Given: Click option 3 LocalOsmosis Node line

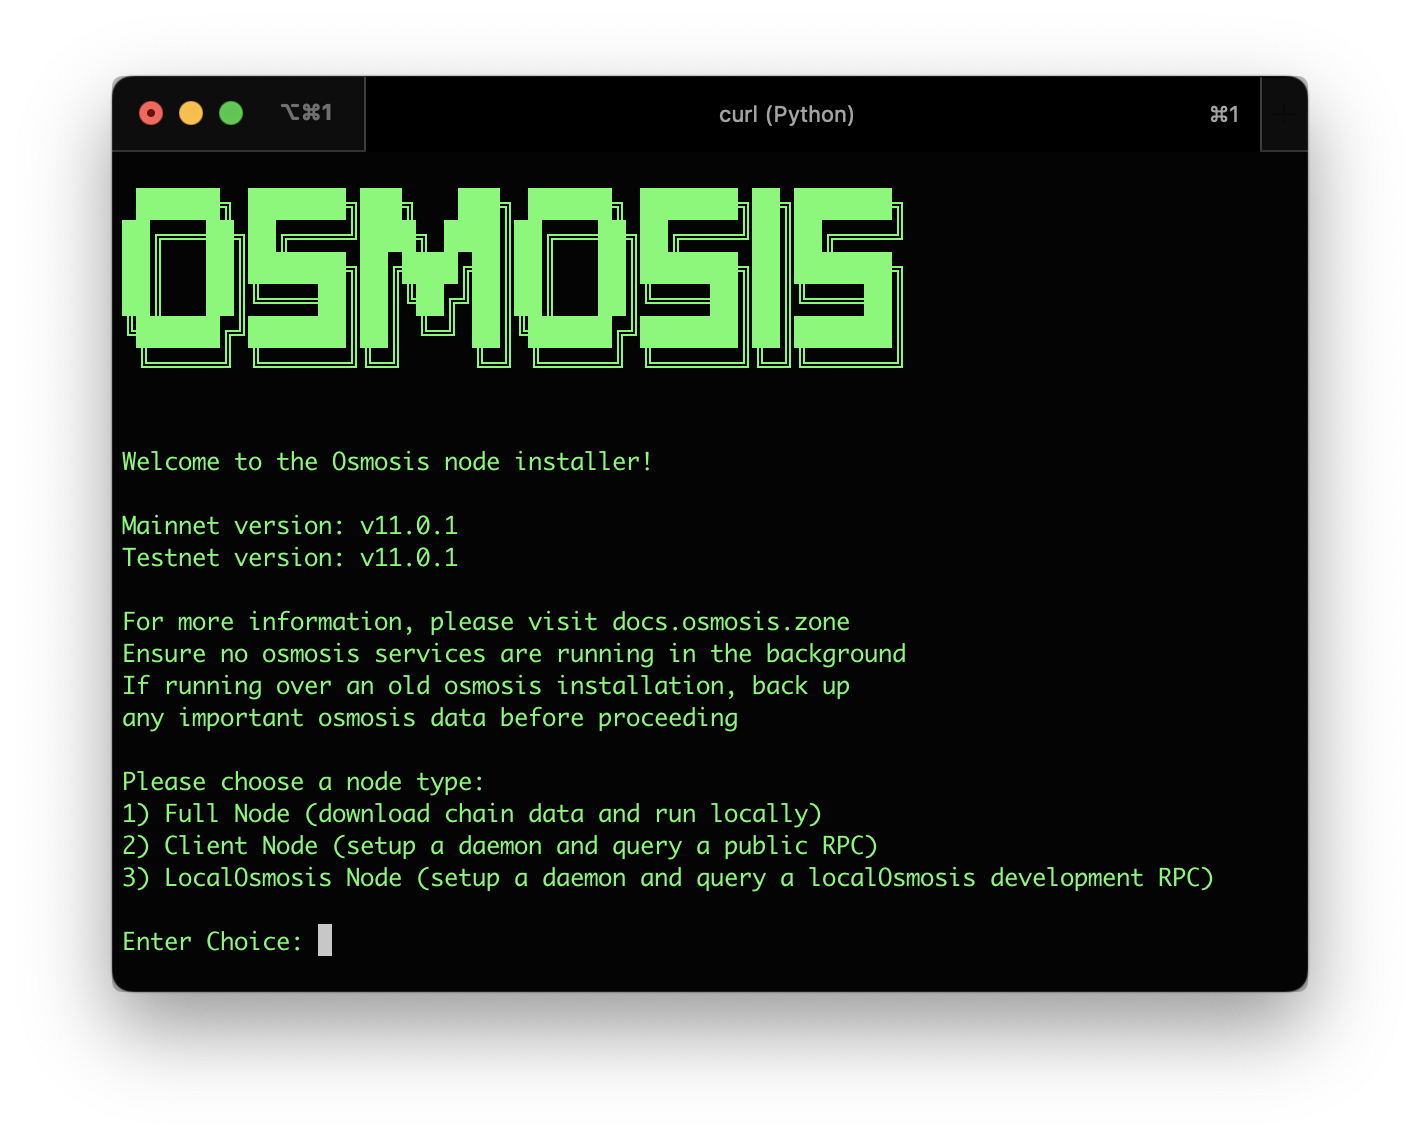Looking at the screenshot, I should tap(668, 878).
